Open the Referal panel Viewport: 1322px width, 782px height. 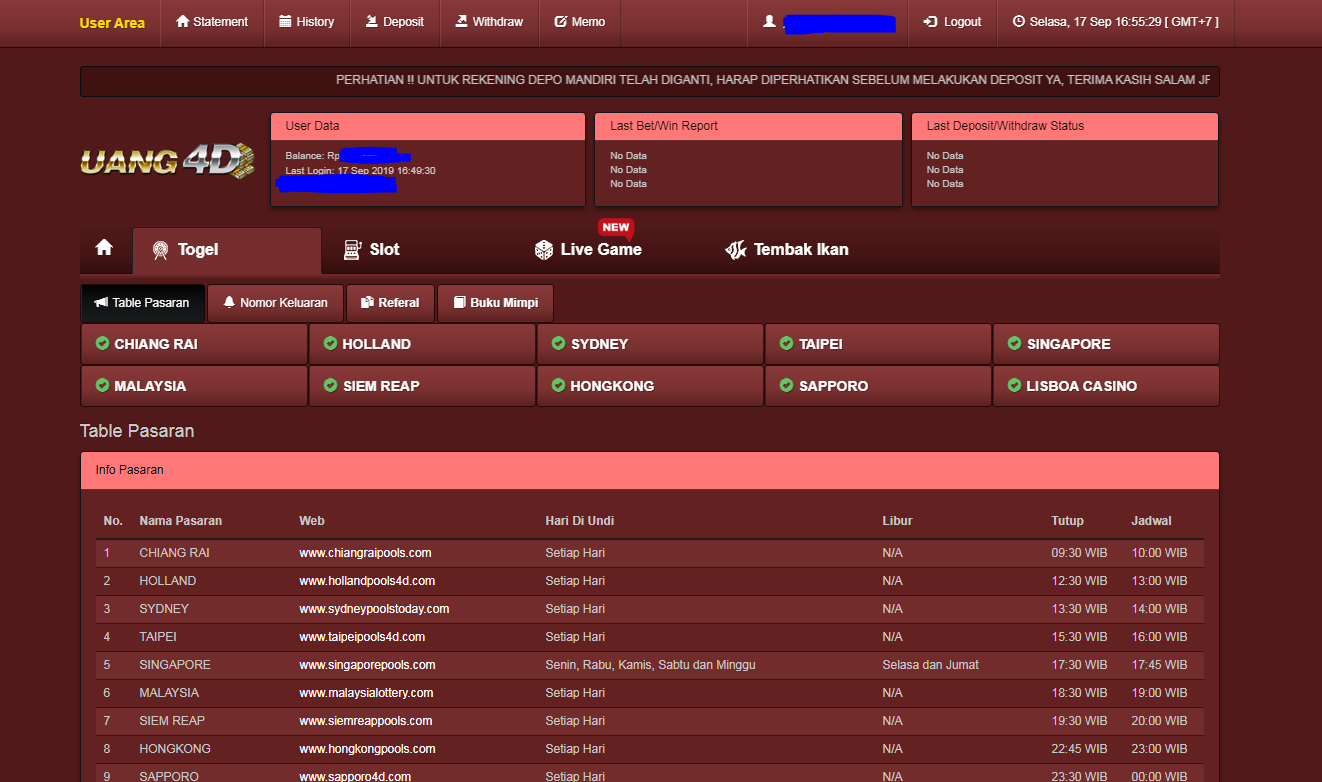pos(390,302)
